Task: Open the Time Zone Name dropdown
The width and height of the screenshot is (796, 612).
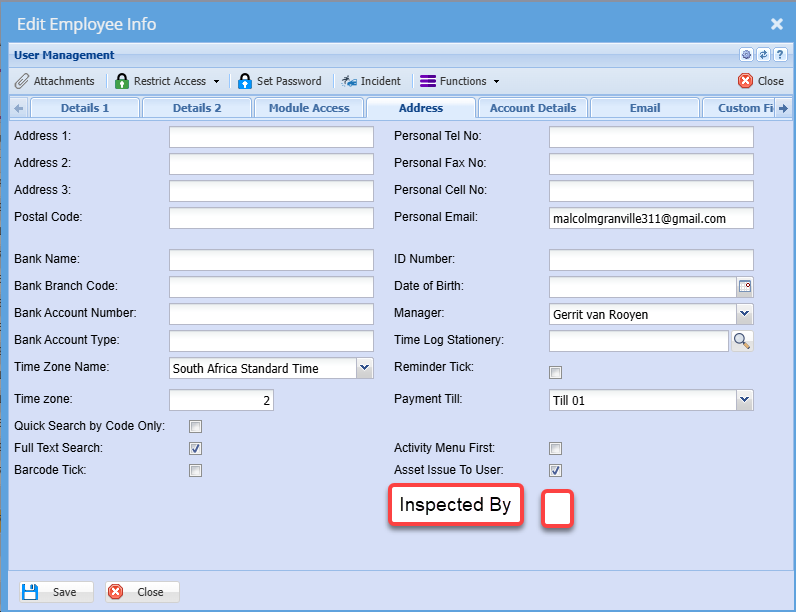Action: 364,368
